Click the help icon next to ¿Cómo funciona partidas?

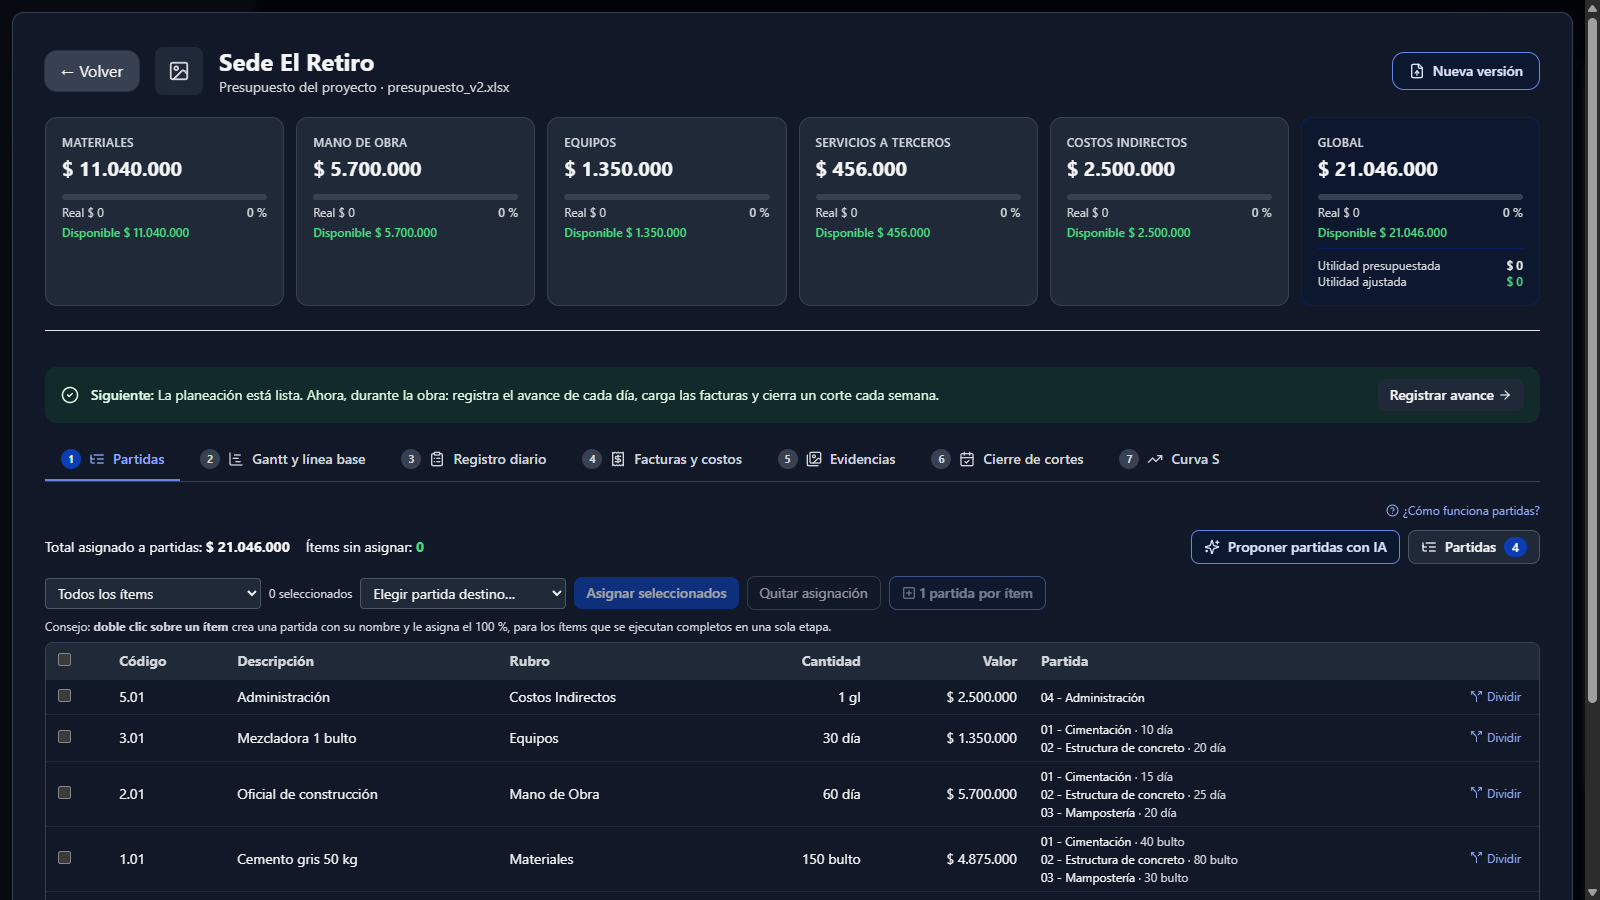coord(1392,511)
